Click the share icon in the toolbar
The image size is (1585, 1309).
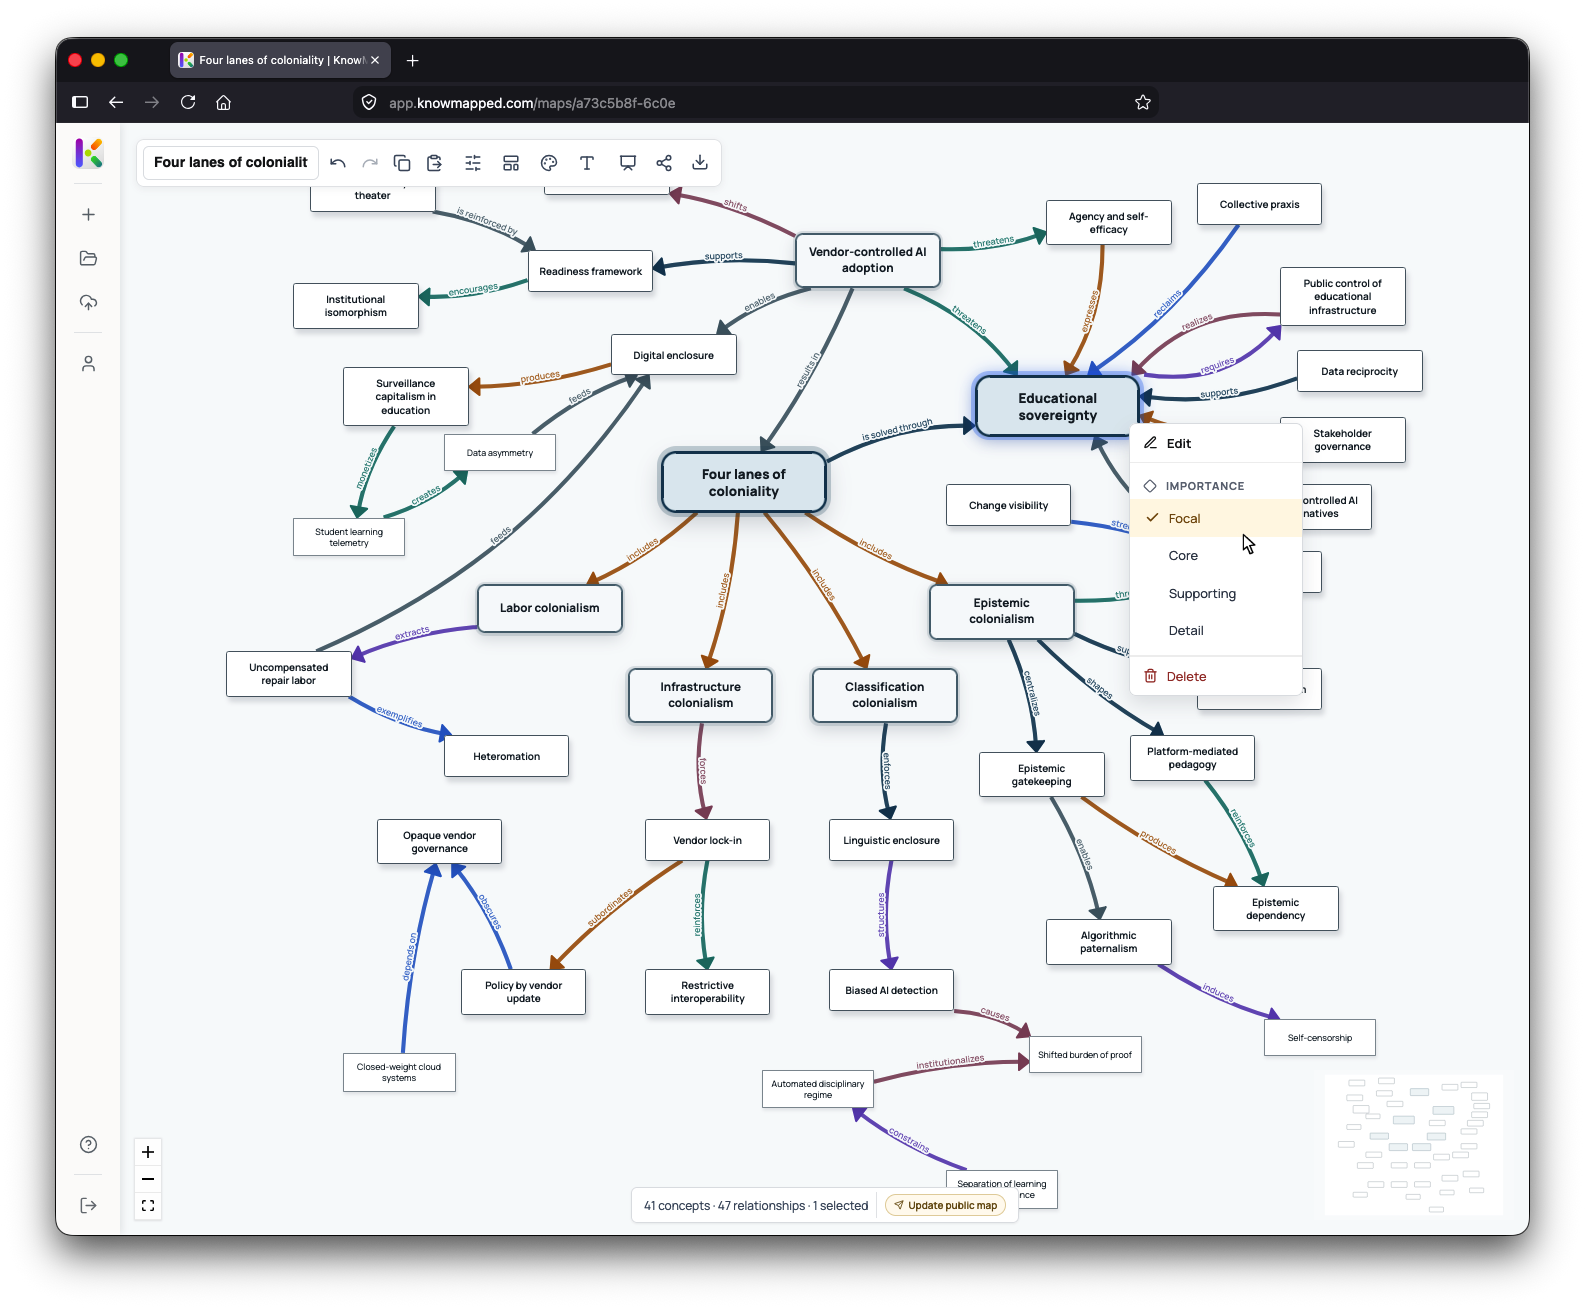664,163
